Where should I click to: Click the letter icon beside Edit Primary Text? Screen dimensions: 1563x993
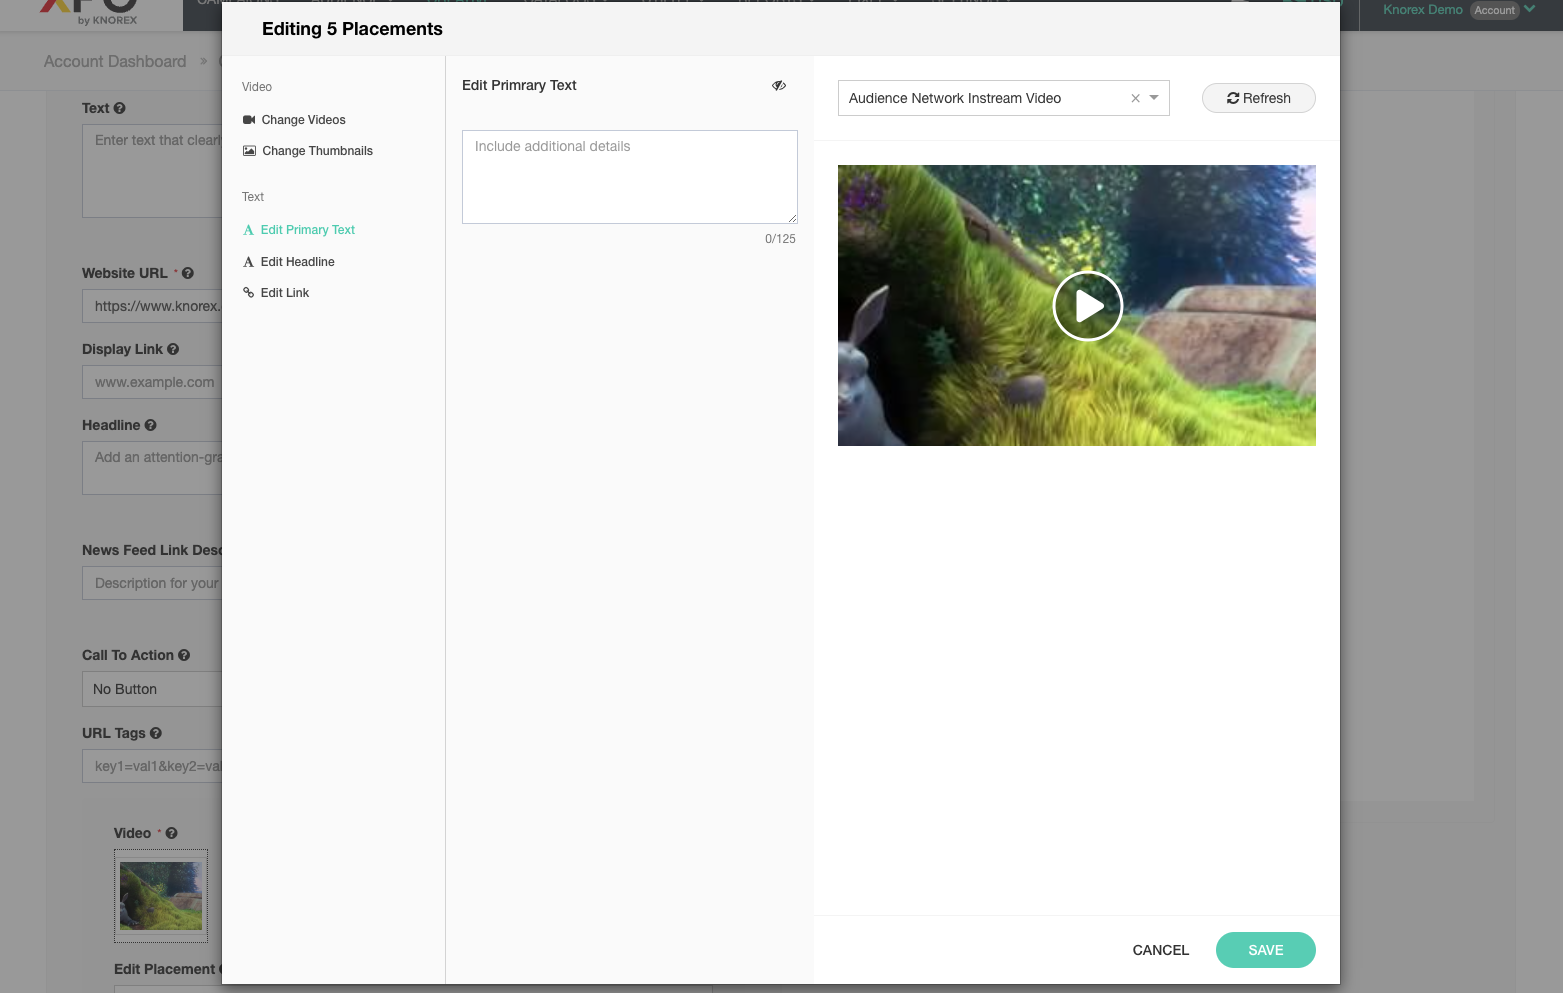click(x=249, y=230)
